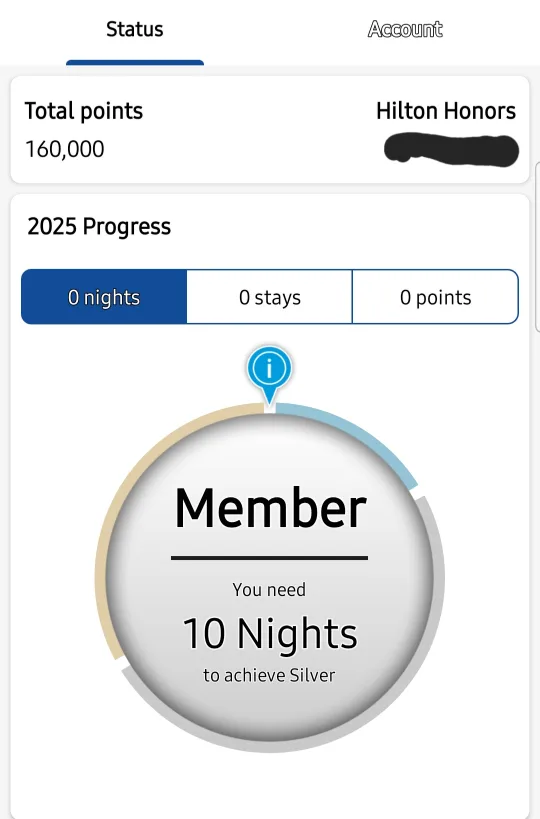
Task: Tap the 160,000 points balance
Action: click(x=65, y=149)
